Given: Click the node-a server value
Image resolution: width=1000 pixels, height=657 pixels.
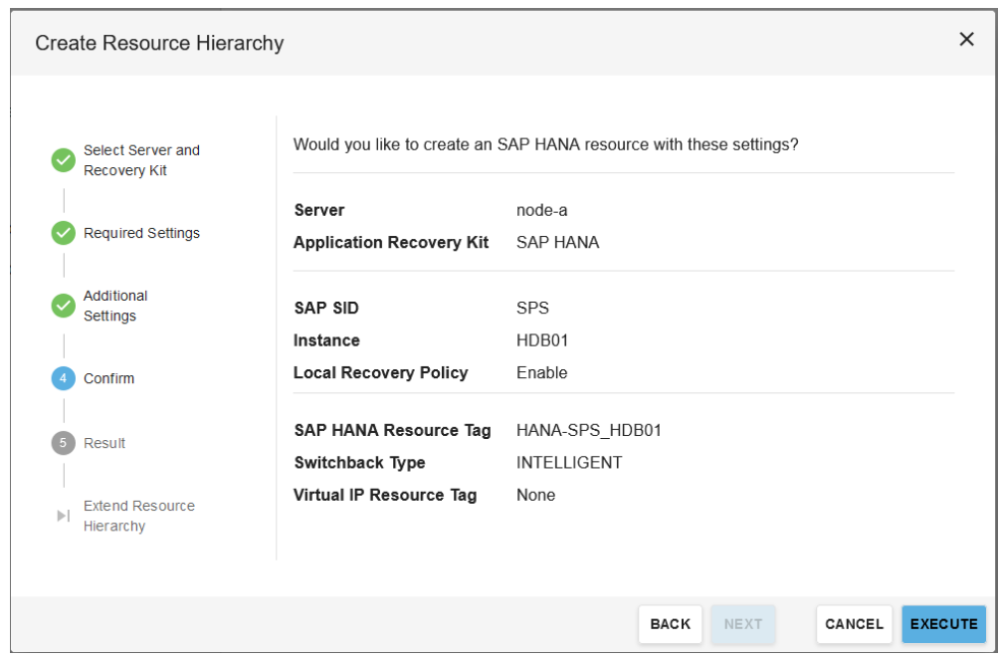Looking at the screenshot, I should point(542,210).
